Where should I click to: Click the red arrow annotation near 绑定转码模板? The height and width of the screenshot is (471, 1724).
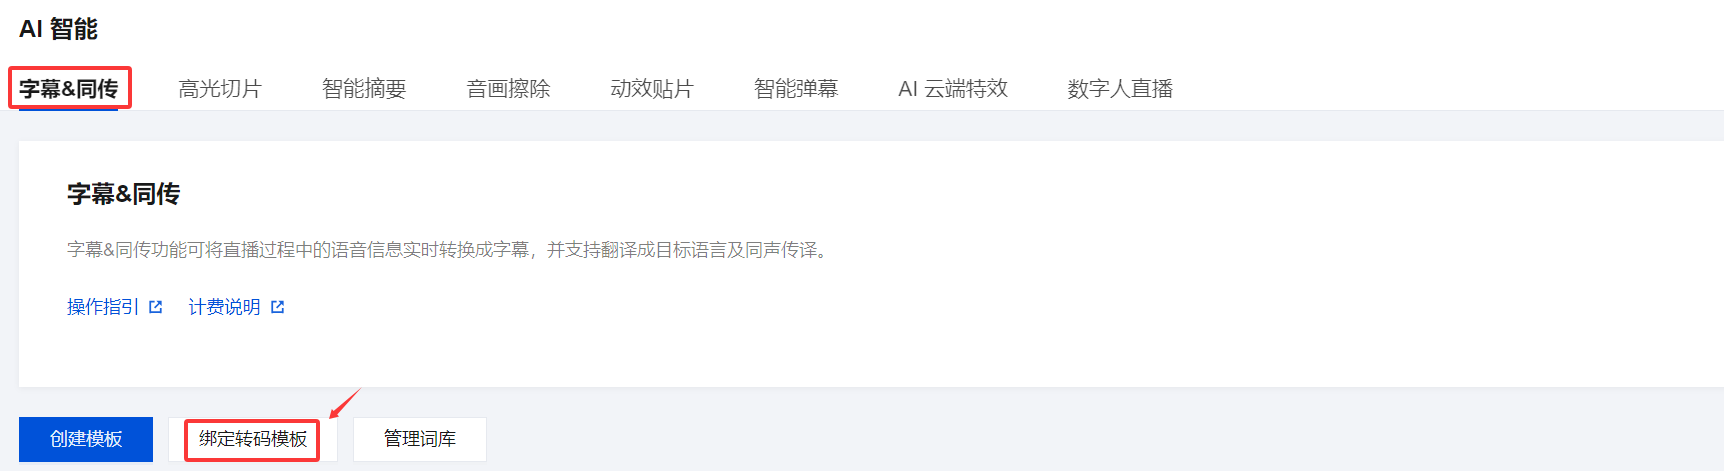344,404
